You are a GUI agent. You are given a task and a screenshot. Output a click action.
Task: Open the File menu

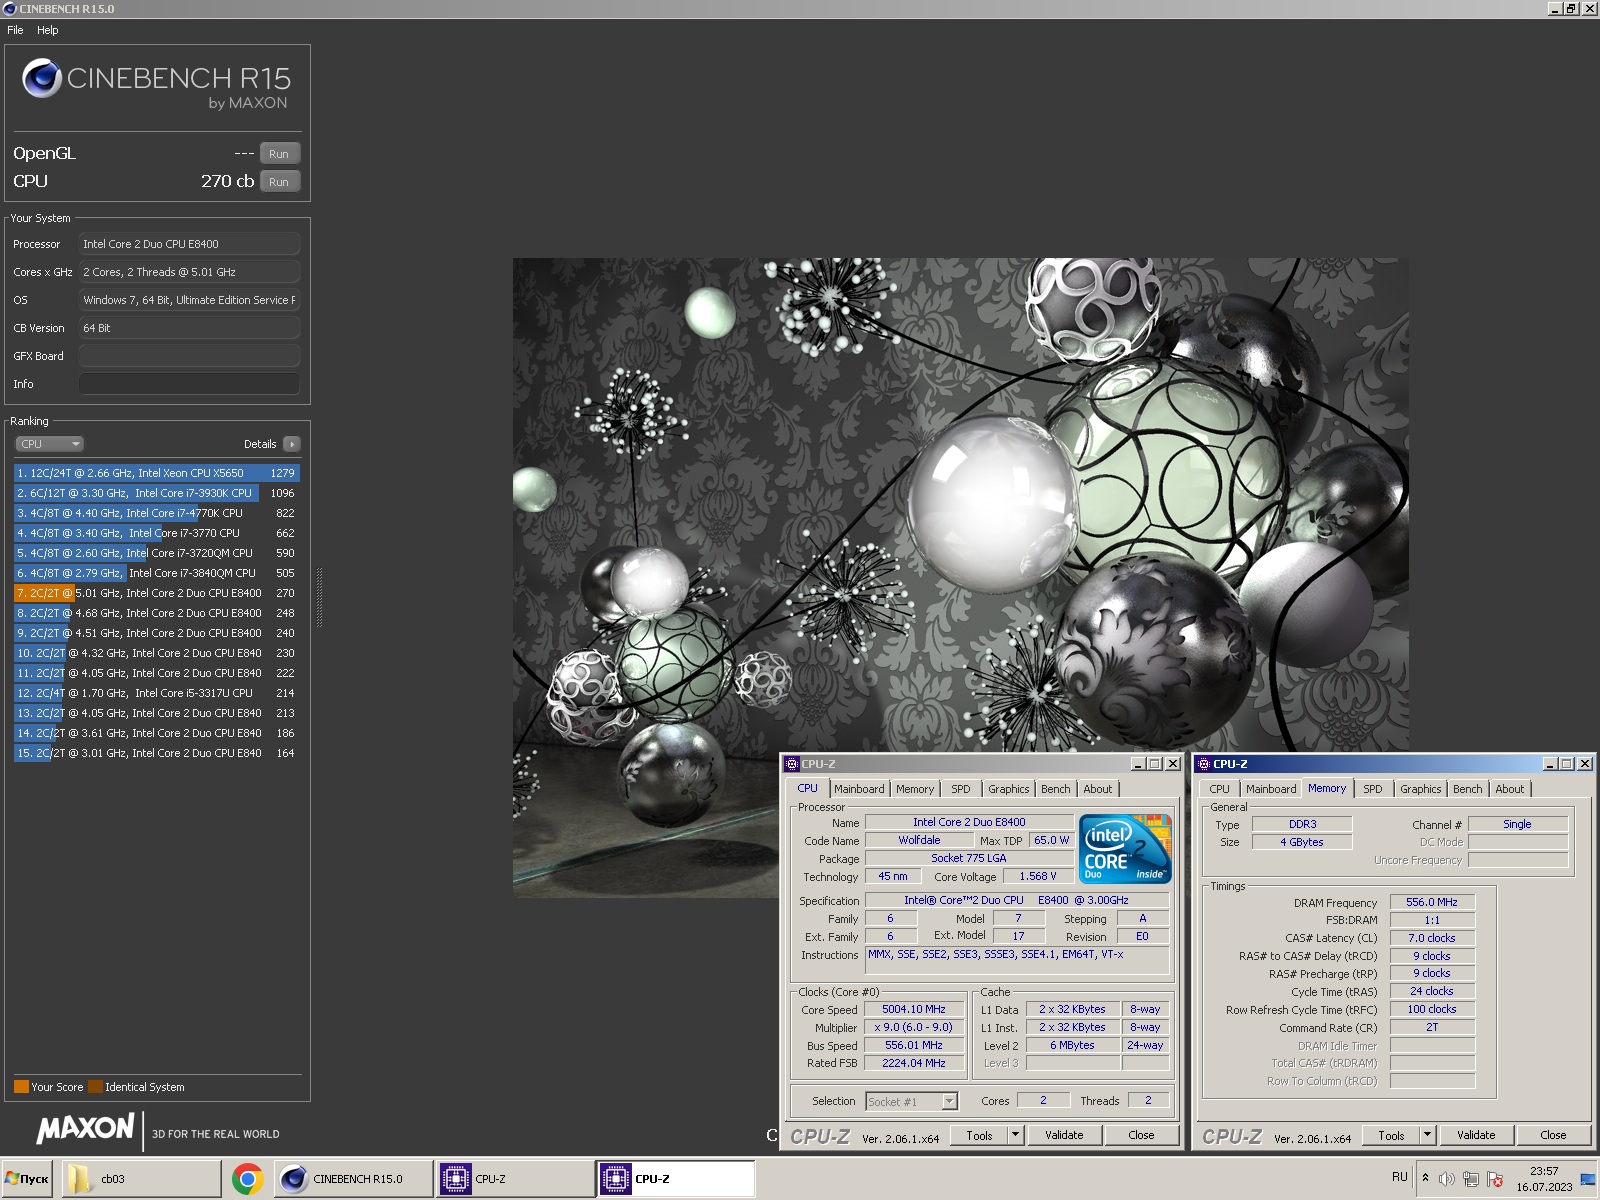click(15, 30)
